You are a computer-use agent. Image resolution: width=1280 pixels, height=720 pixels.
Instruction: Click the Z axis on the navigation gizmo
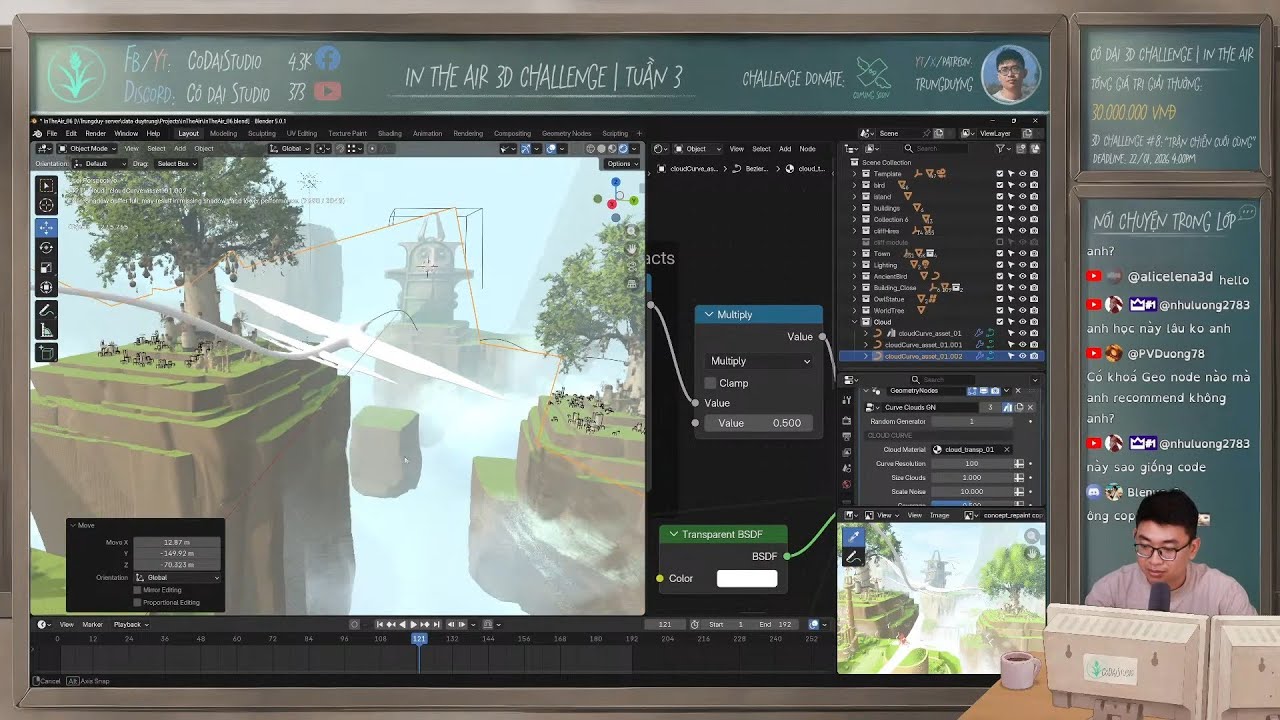click(616, 183)
